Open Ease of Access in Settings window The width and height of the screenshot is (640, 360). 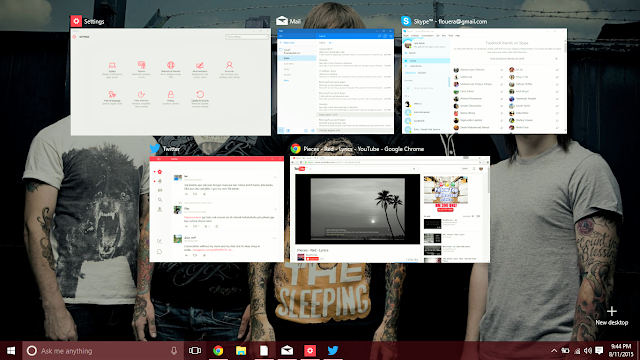pyautogui.click(x=141, y=99)
